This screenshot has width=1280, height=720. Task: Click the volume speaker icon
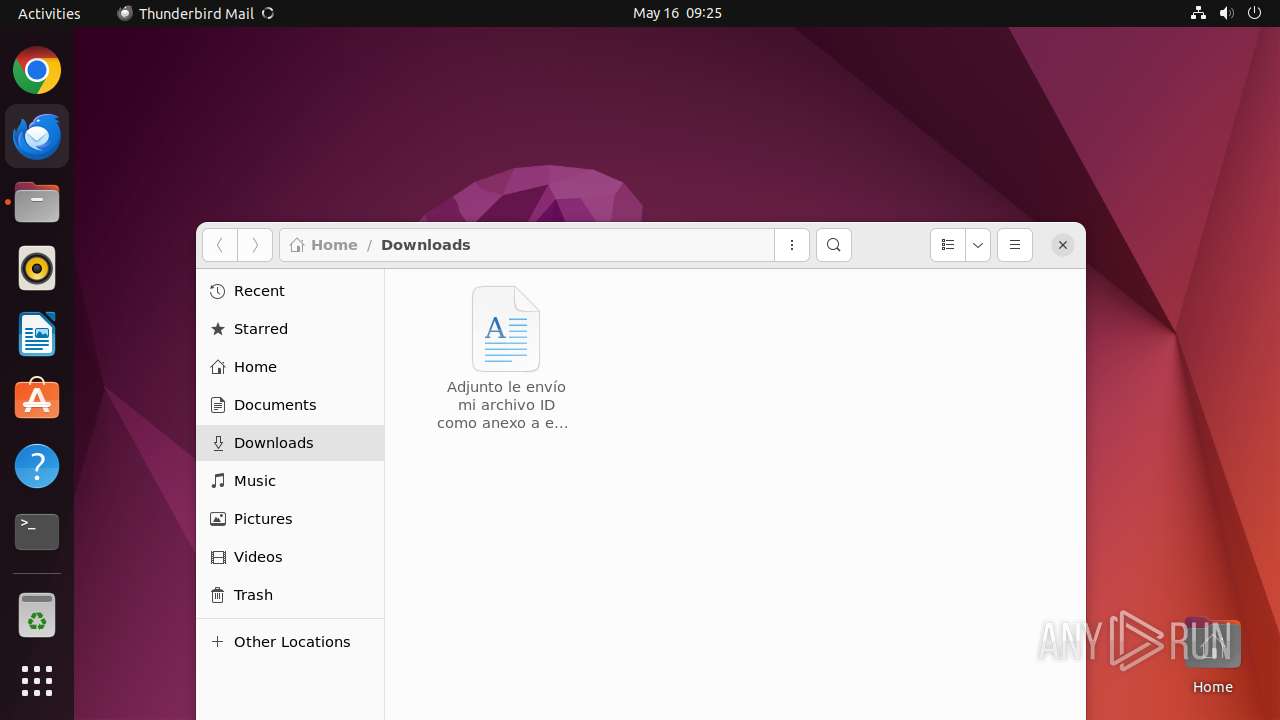[x=1227, y=13]
